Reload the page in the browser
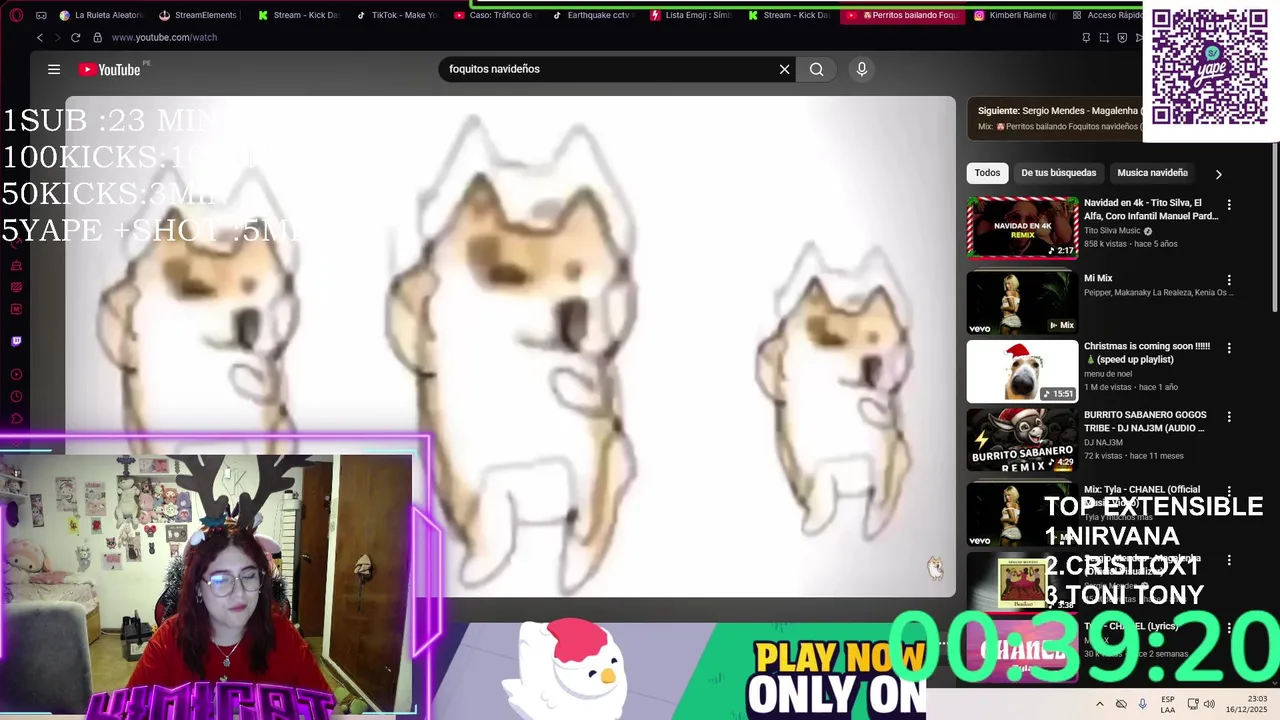 pyautogui.click(x=75, y=37)
